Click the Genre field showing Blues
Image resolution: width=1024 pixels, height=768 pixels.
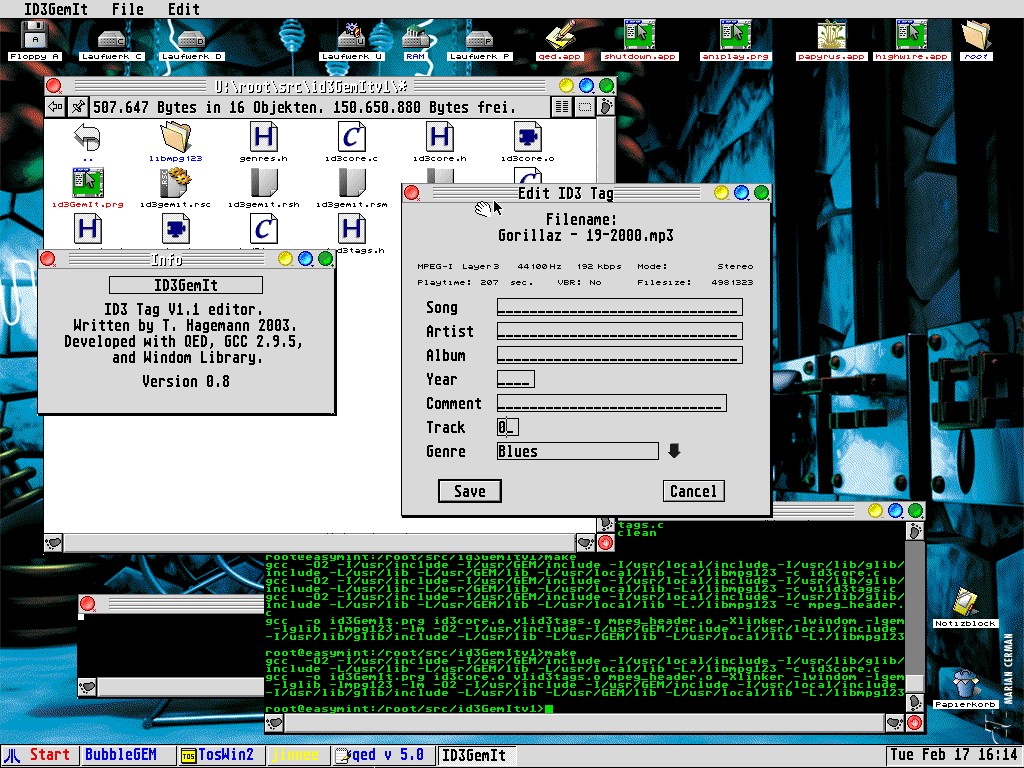pyautogui.click(x=577, y=451)
